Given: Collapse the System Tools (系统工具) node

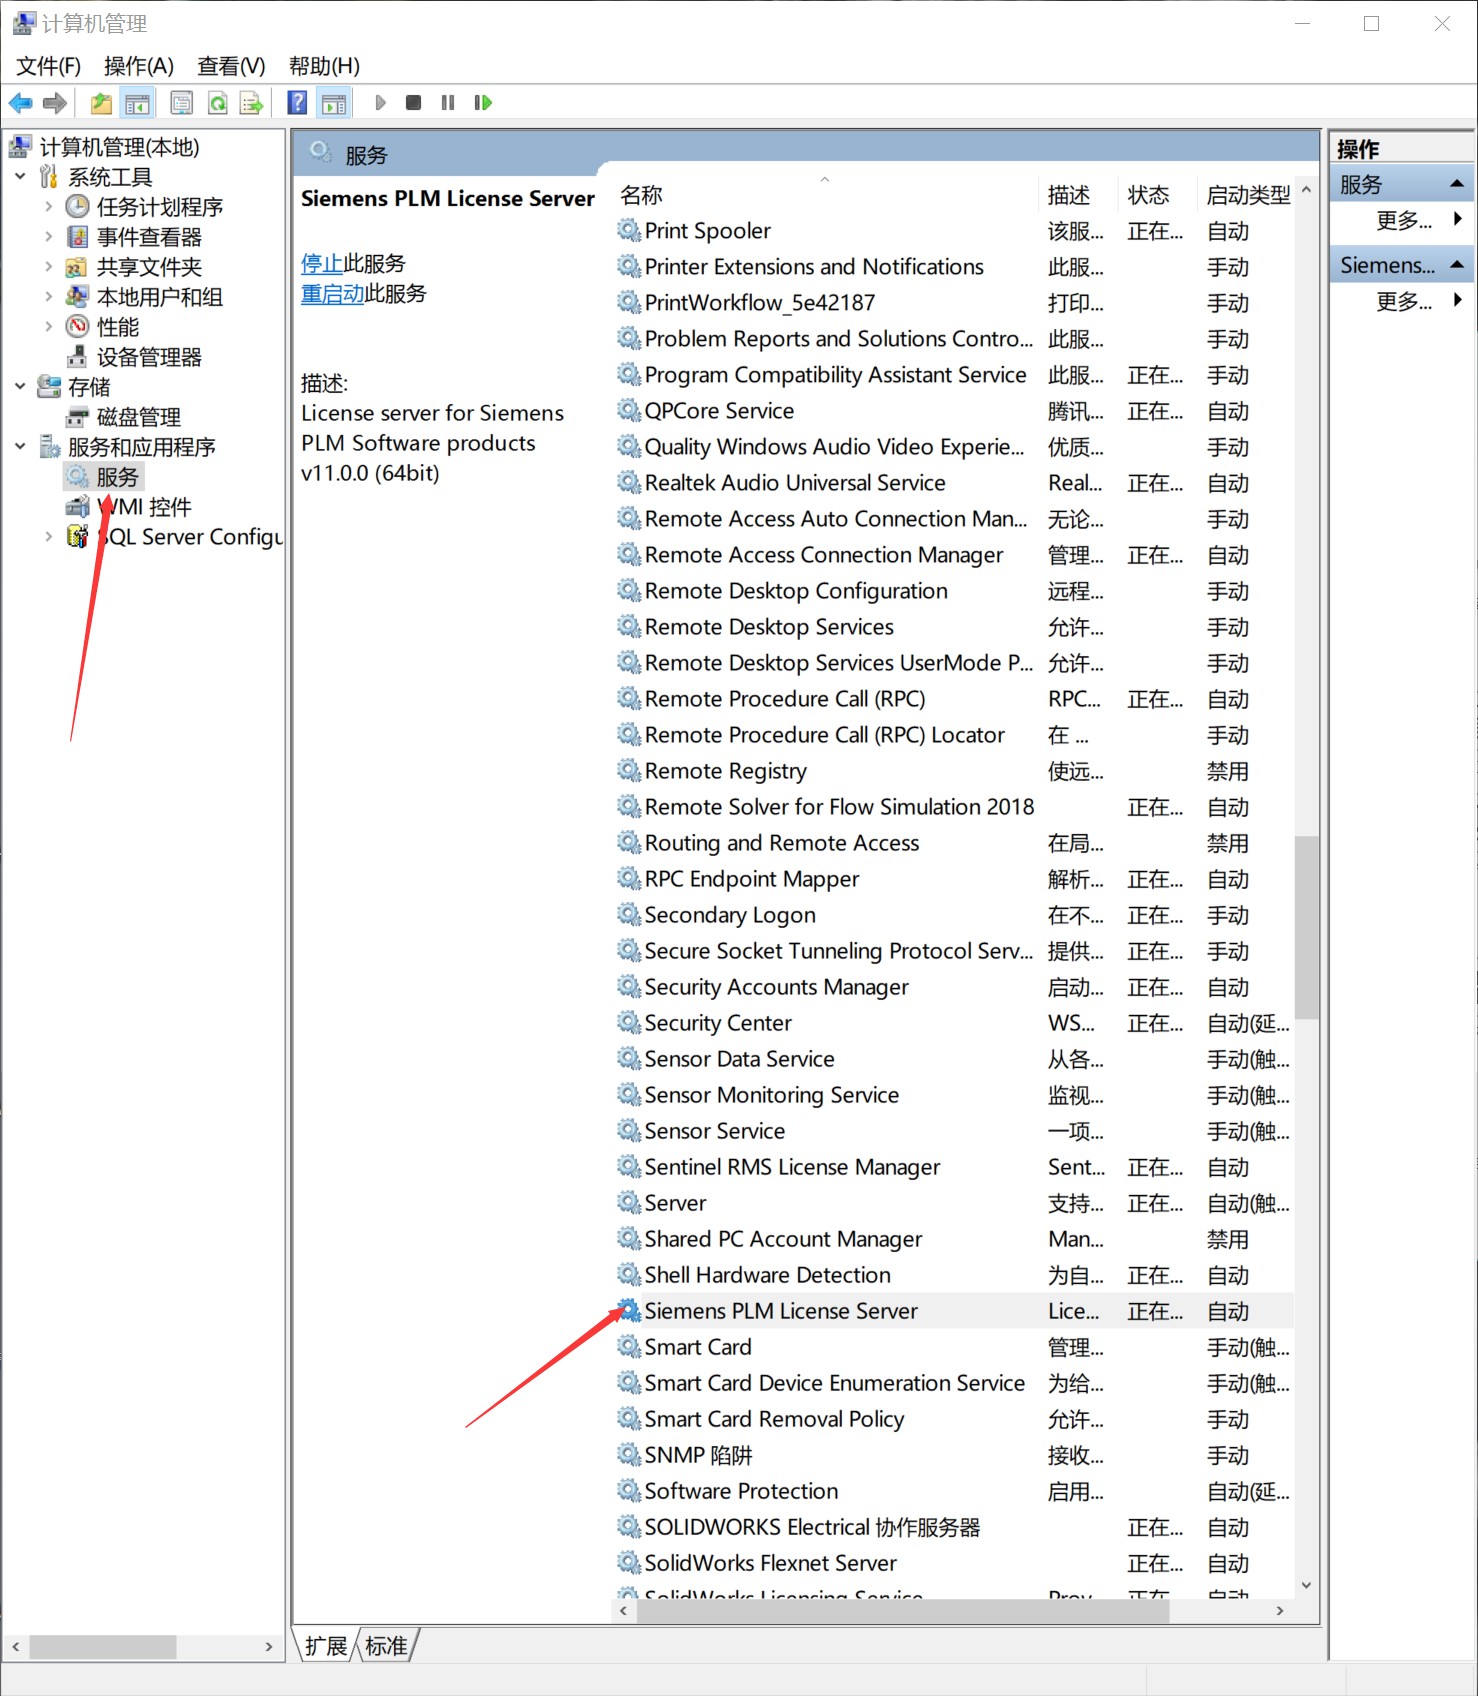Looking at the screenshot, I should tap(20, 177).
